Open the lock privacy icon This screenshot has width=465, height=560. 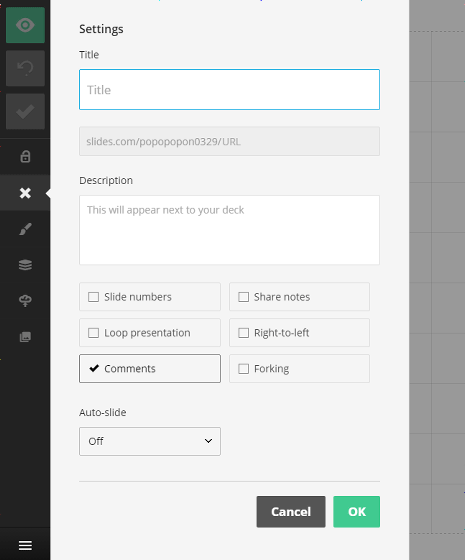[x=25, y=156]
